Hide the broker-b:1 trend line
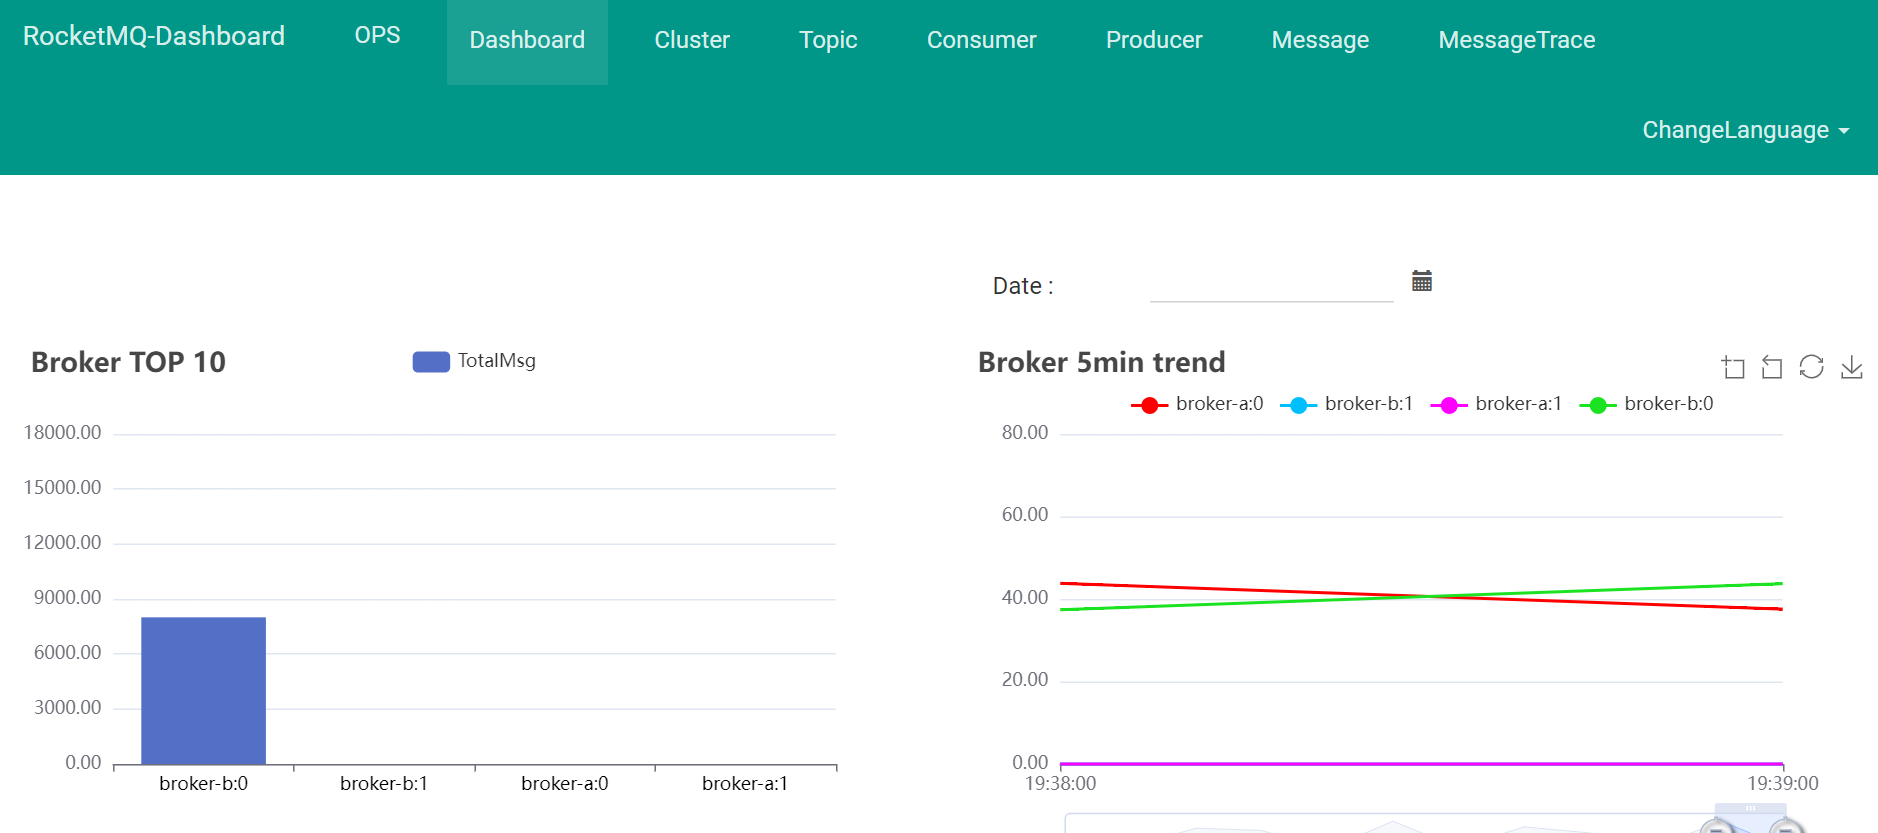 point(1347,404)
